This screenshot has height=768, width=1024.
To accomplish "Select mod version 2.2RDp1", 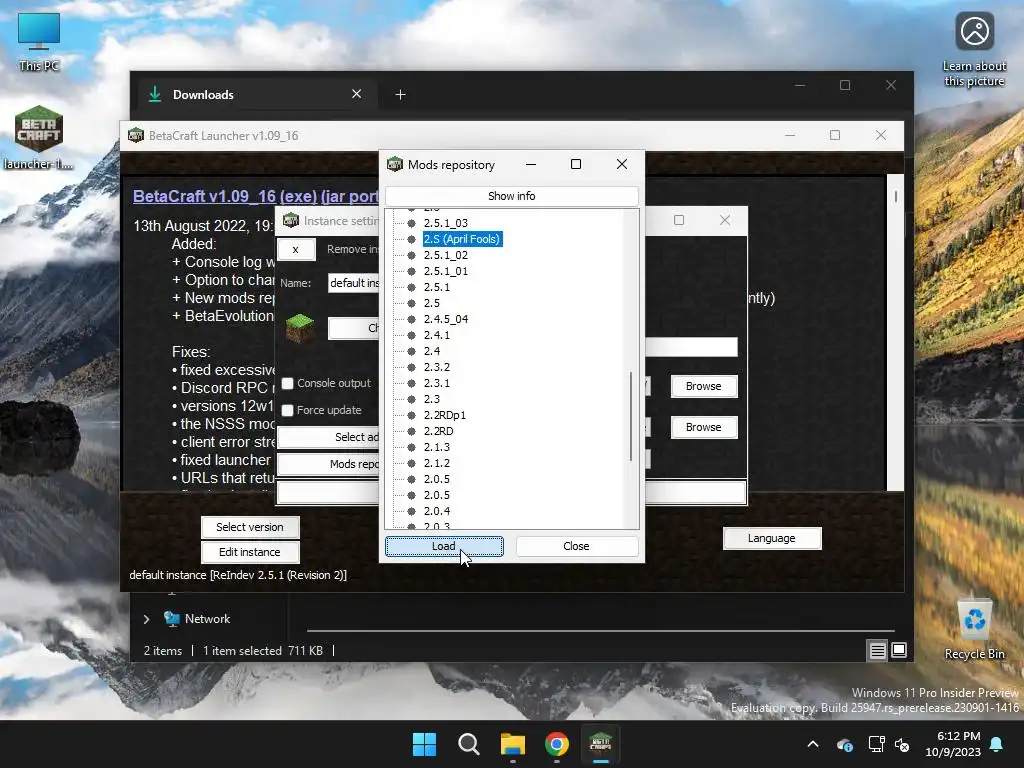I will pos(444,415).
